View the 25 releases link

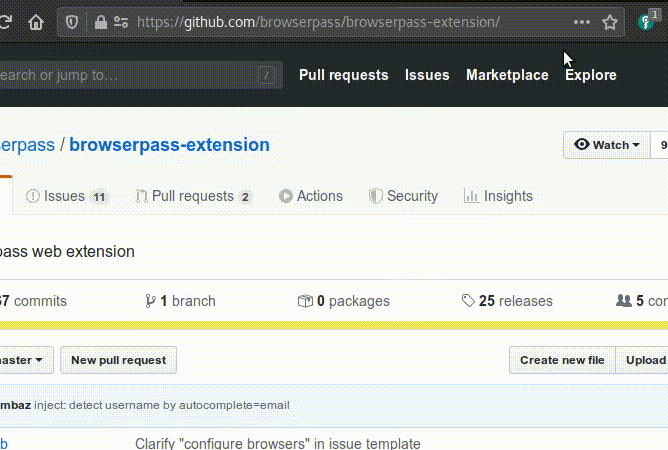[507, 301]
